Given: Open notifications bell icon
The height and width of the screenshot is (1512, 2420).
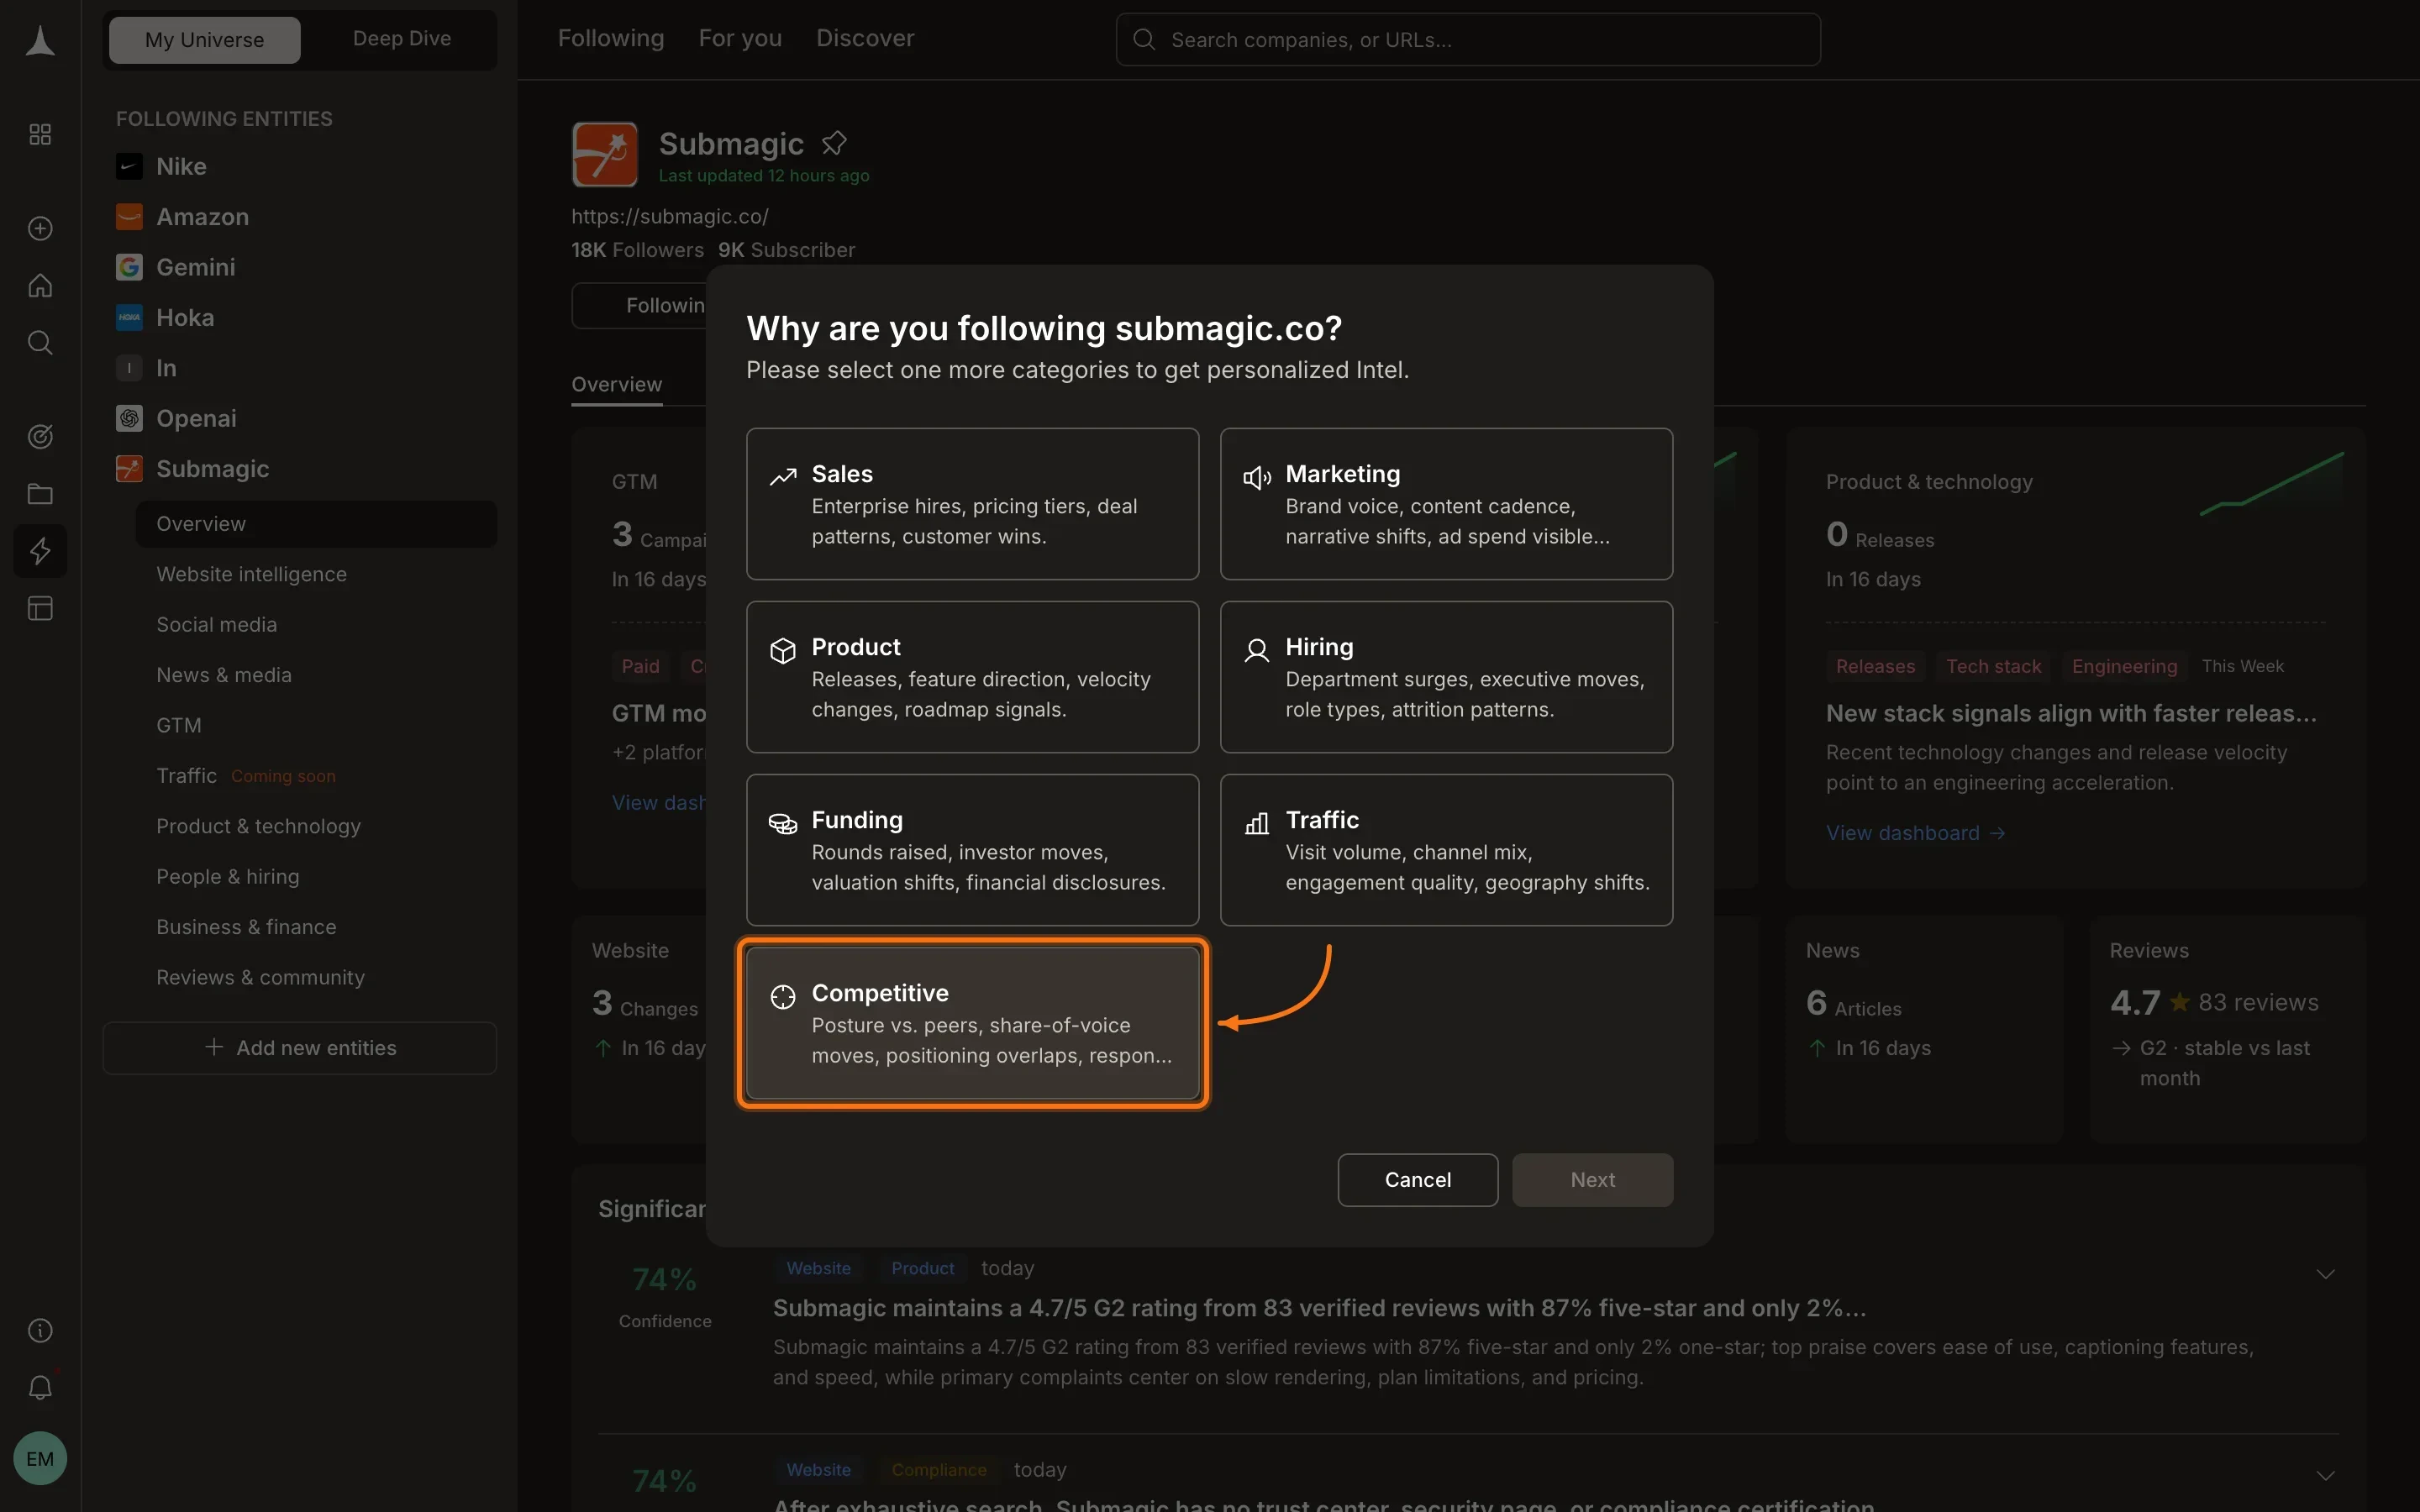Looking at the screenshot, I should pos(40,1388).
